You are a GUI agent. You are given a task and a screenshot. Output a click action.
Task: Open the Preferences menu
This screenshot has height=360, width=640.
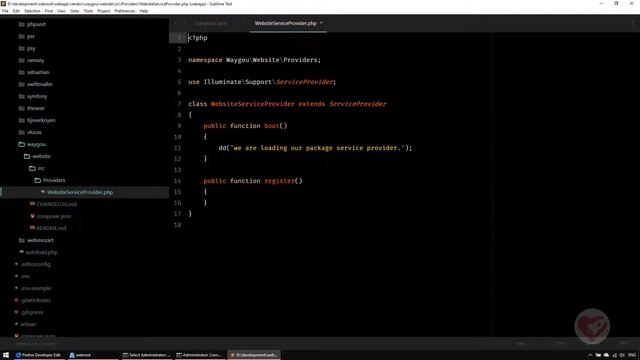124,11
